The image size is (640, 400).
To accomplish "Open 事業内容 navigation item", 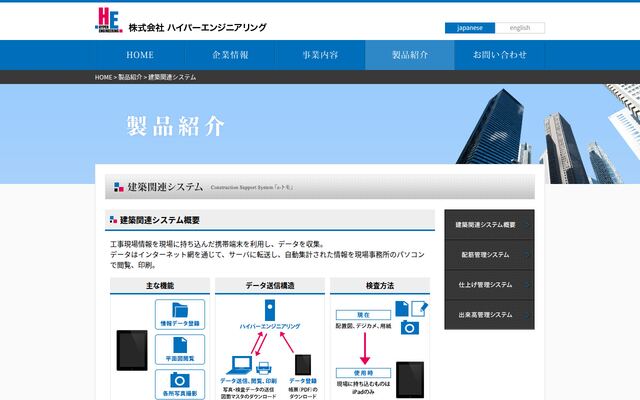I will click(320, 55).
